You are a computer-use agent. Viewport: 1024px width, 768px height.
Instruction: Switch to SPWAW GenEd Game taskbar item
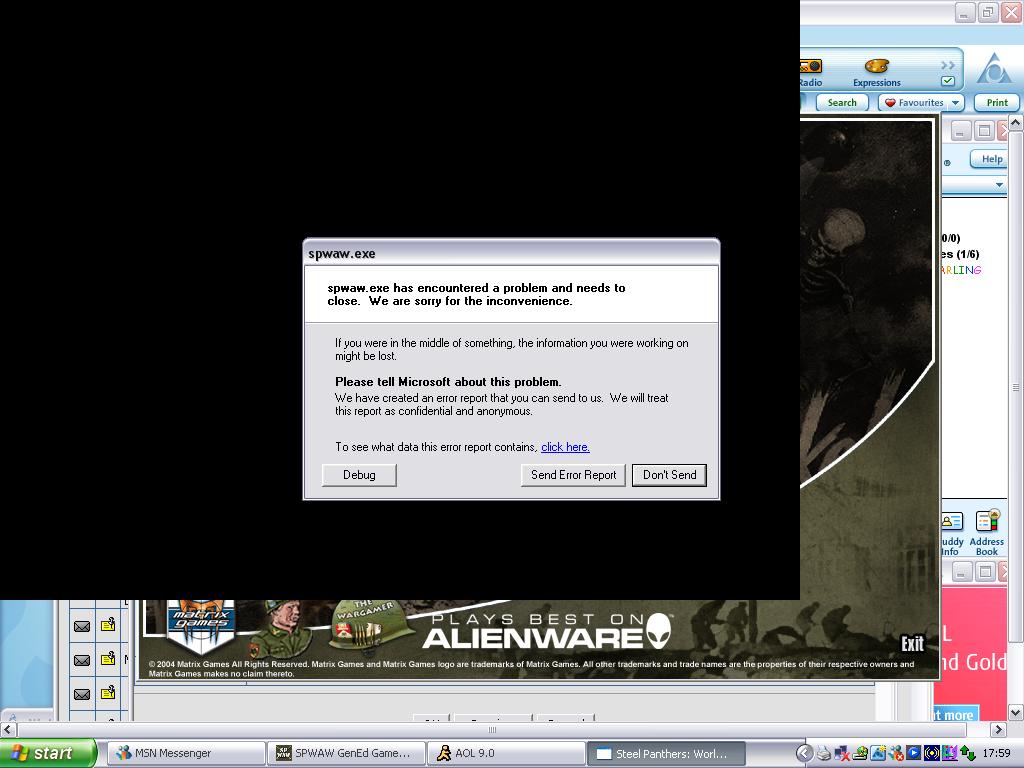click(346, 753)
